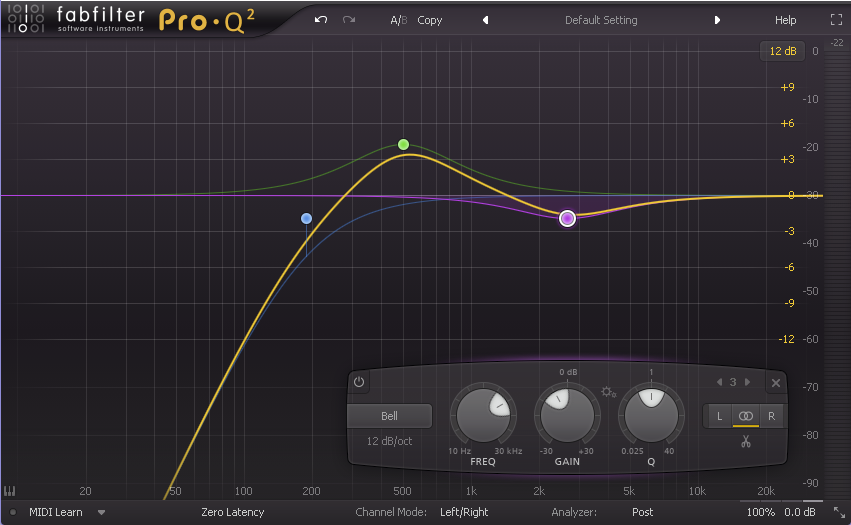This screenshot has width=851, height=525.
Task: Click the GAIN knob
Action: pos(567,415)
